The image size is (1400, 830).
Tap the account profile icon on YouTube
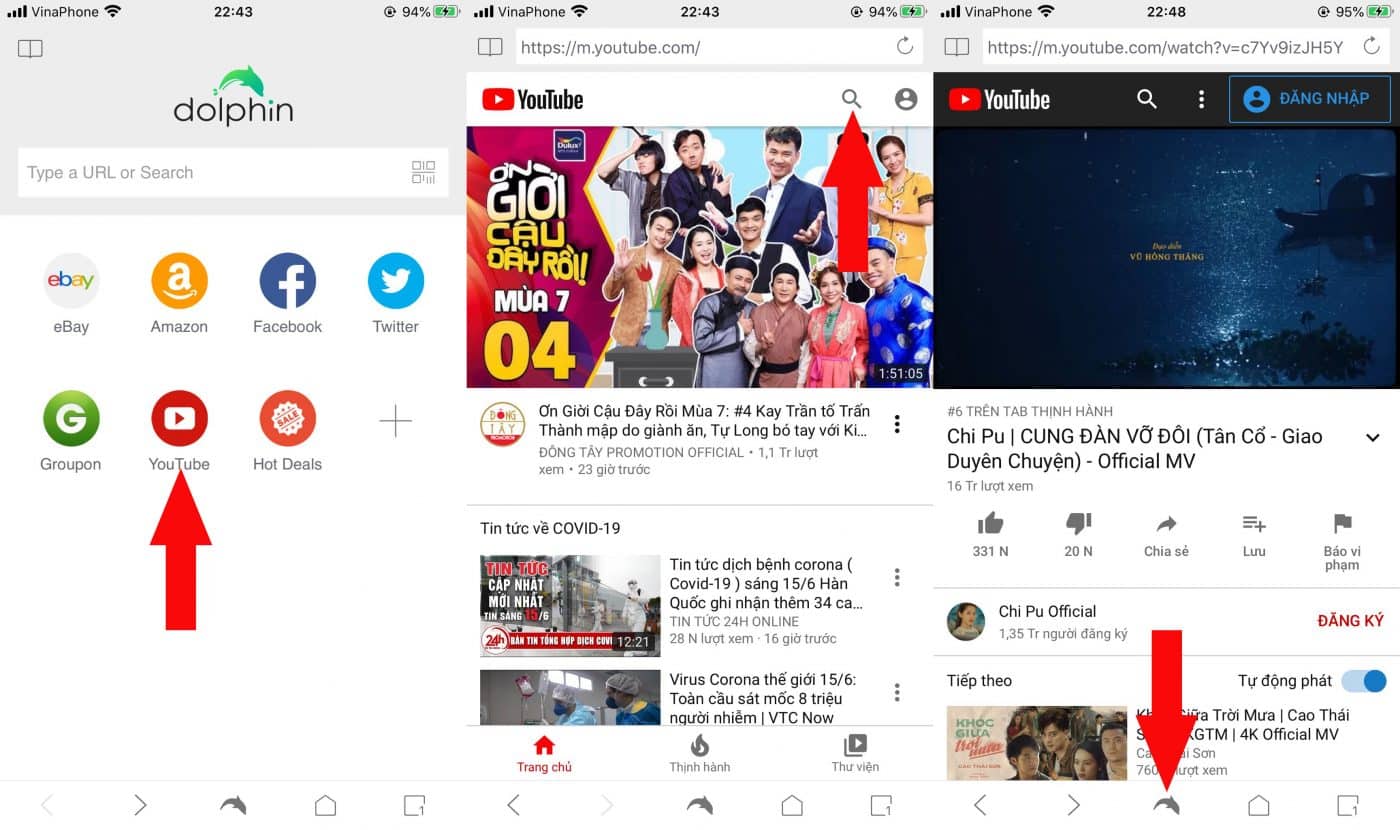905,99
